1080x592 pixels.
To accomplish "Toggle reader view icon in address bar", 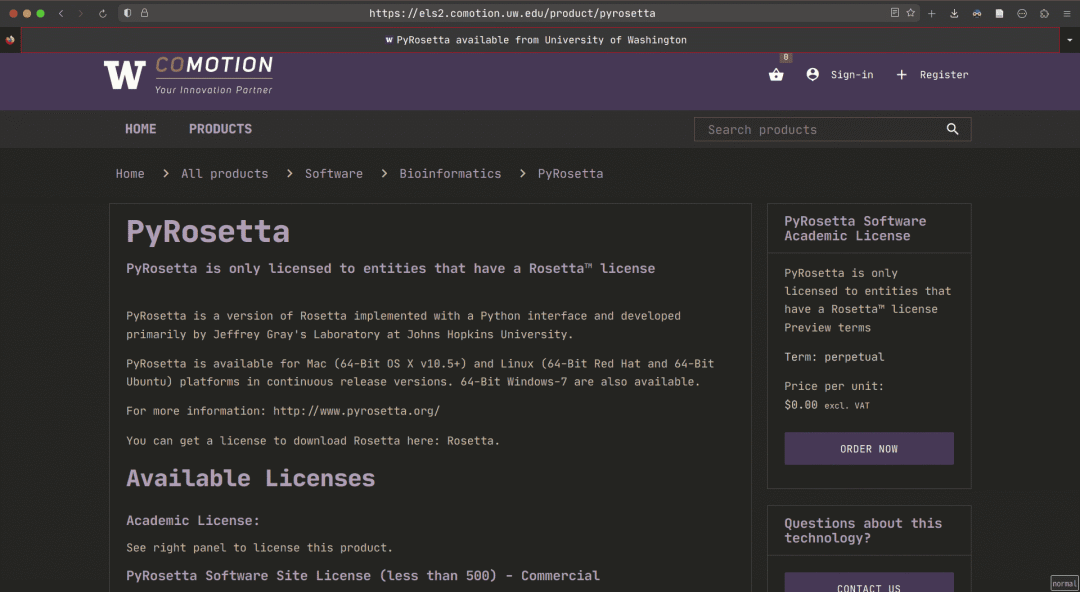I will click(894, 13).
